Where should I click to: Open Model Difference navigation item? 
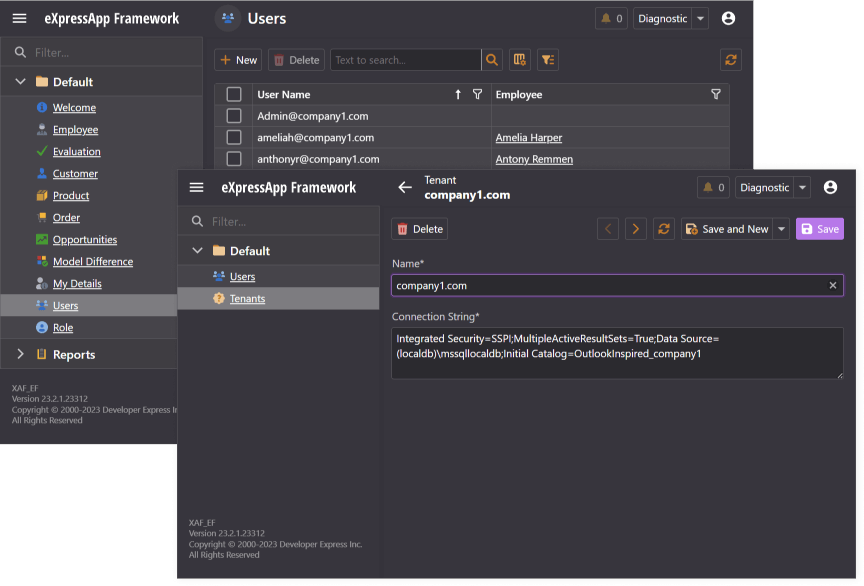tap(93, 262)
